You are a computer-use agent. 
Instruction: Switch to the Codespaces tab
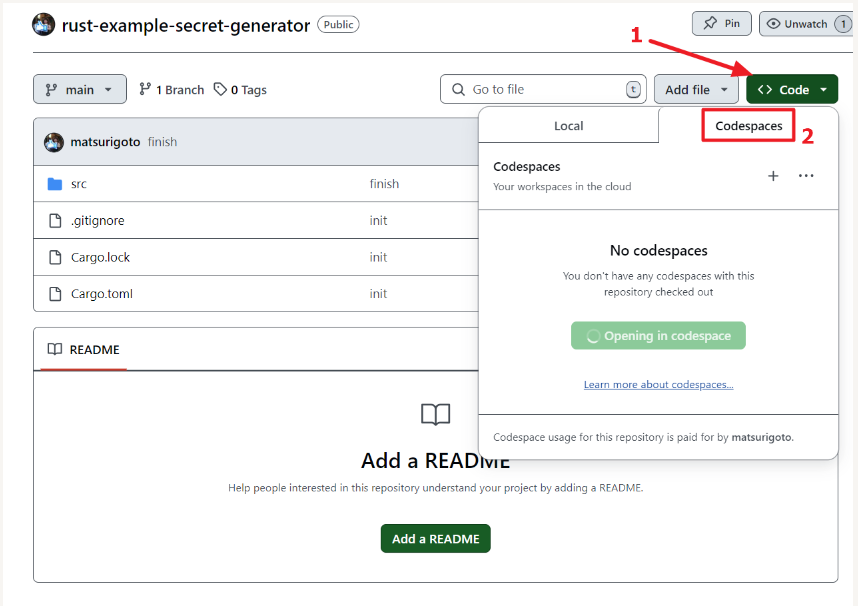[749, 126]
